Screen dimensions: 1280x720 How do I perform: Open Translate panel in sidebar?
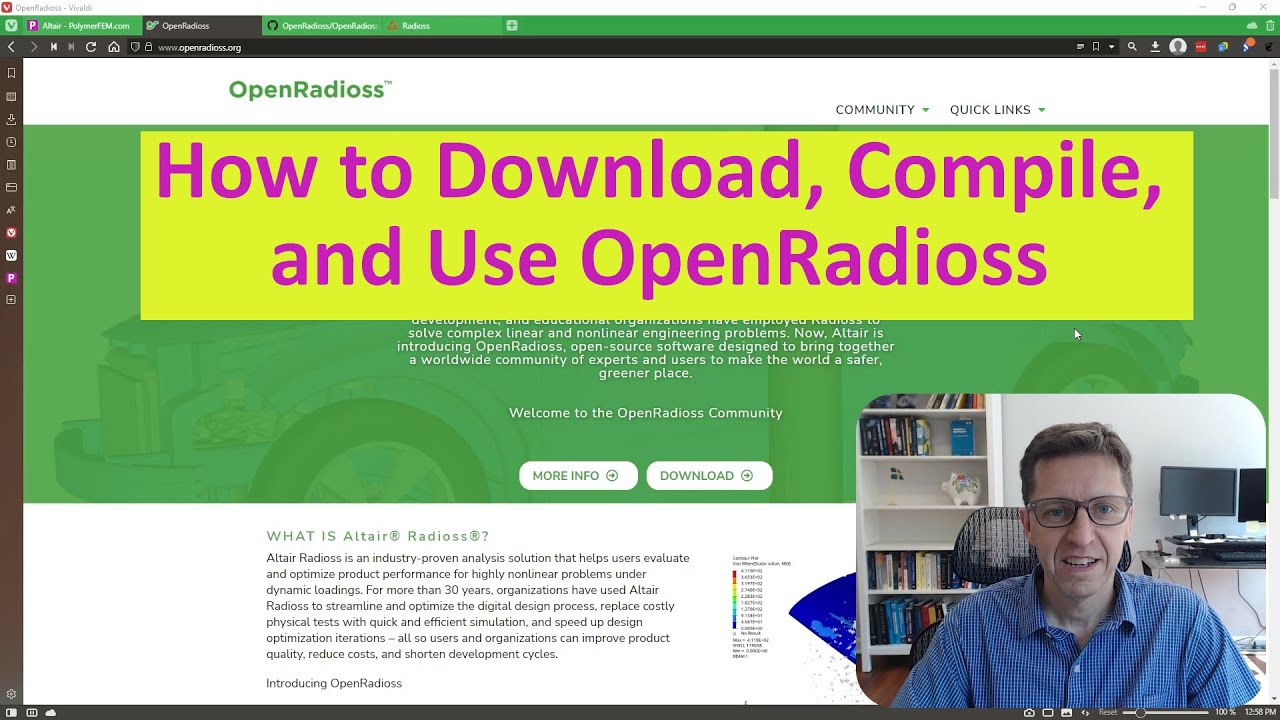[11, 210]
